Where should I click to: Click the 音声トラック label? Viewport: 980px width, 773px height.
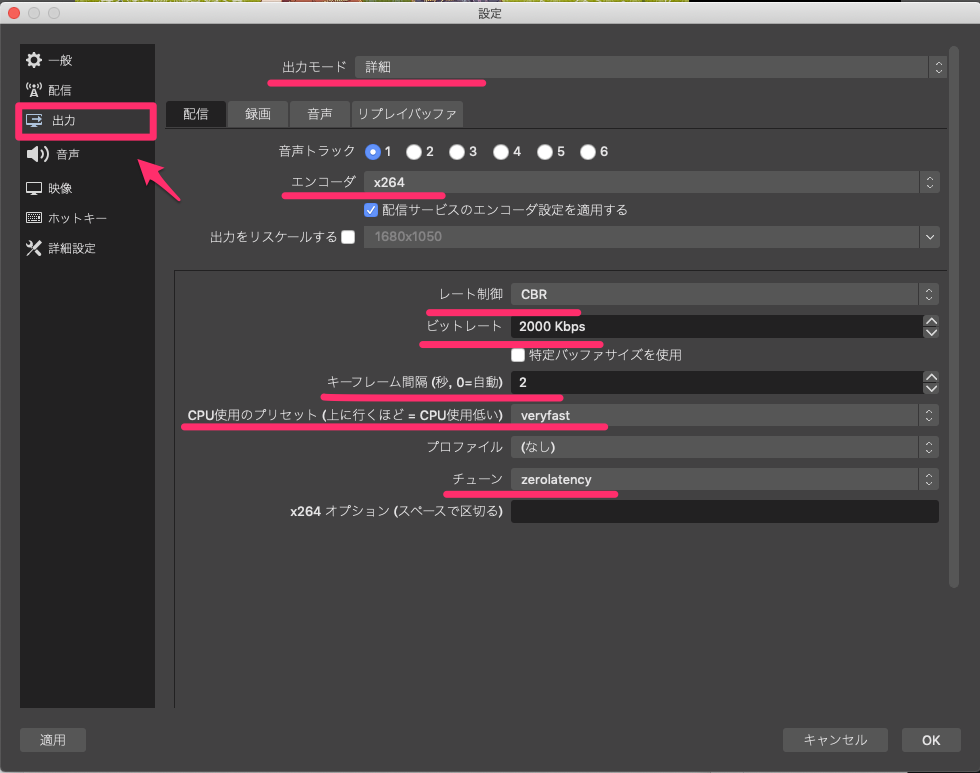316,151
